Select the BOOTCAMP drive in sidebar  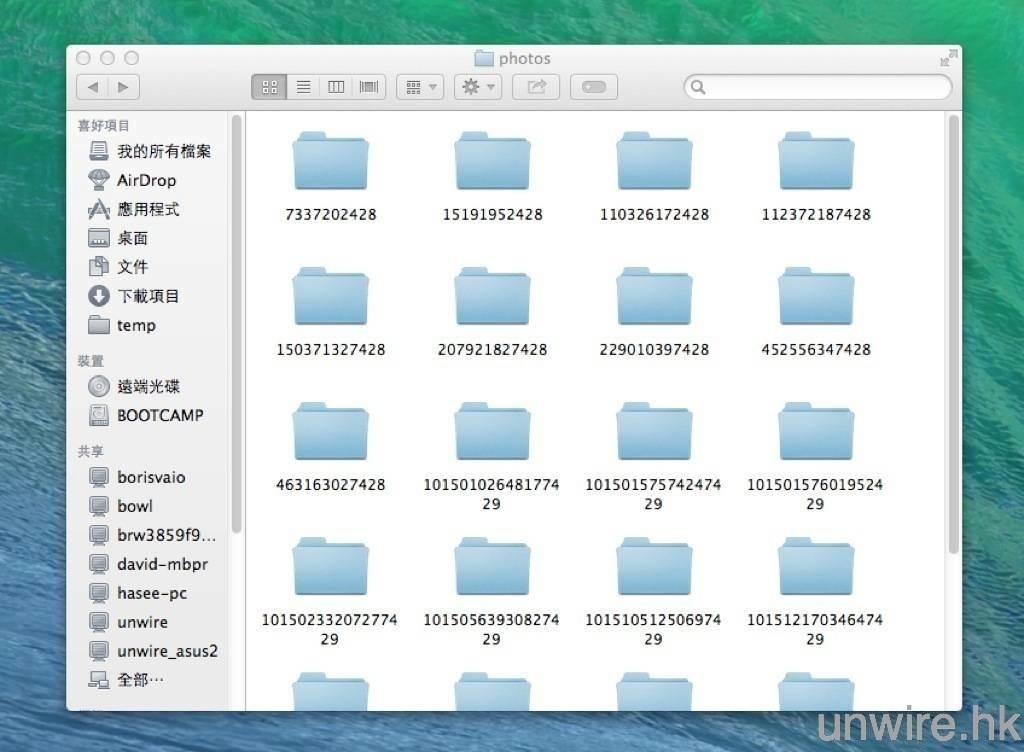click(x=159, y=415)
